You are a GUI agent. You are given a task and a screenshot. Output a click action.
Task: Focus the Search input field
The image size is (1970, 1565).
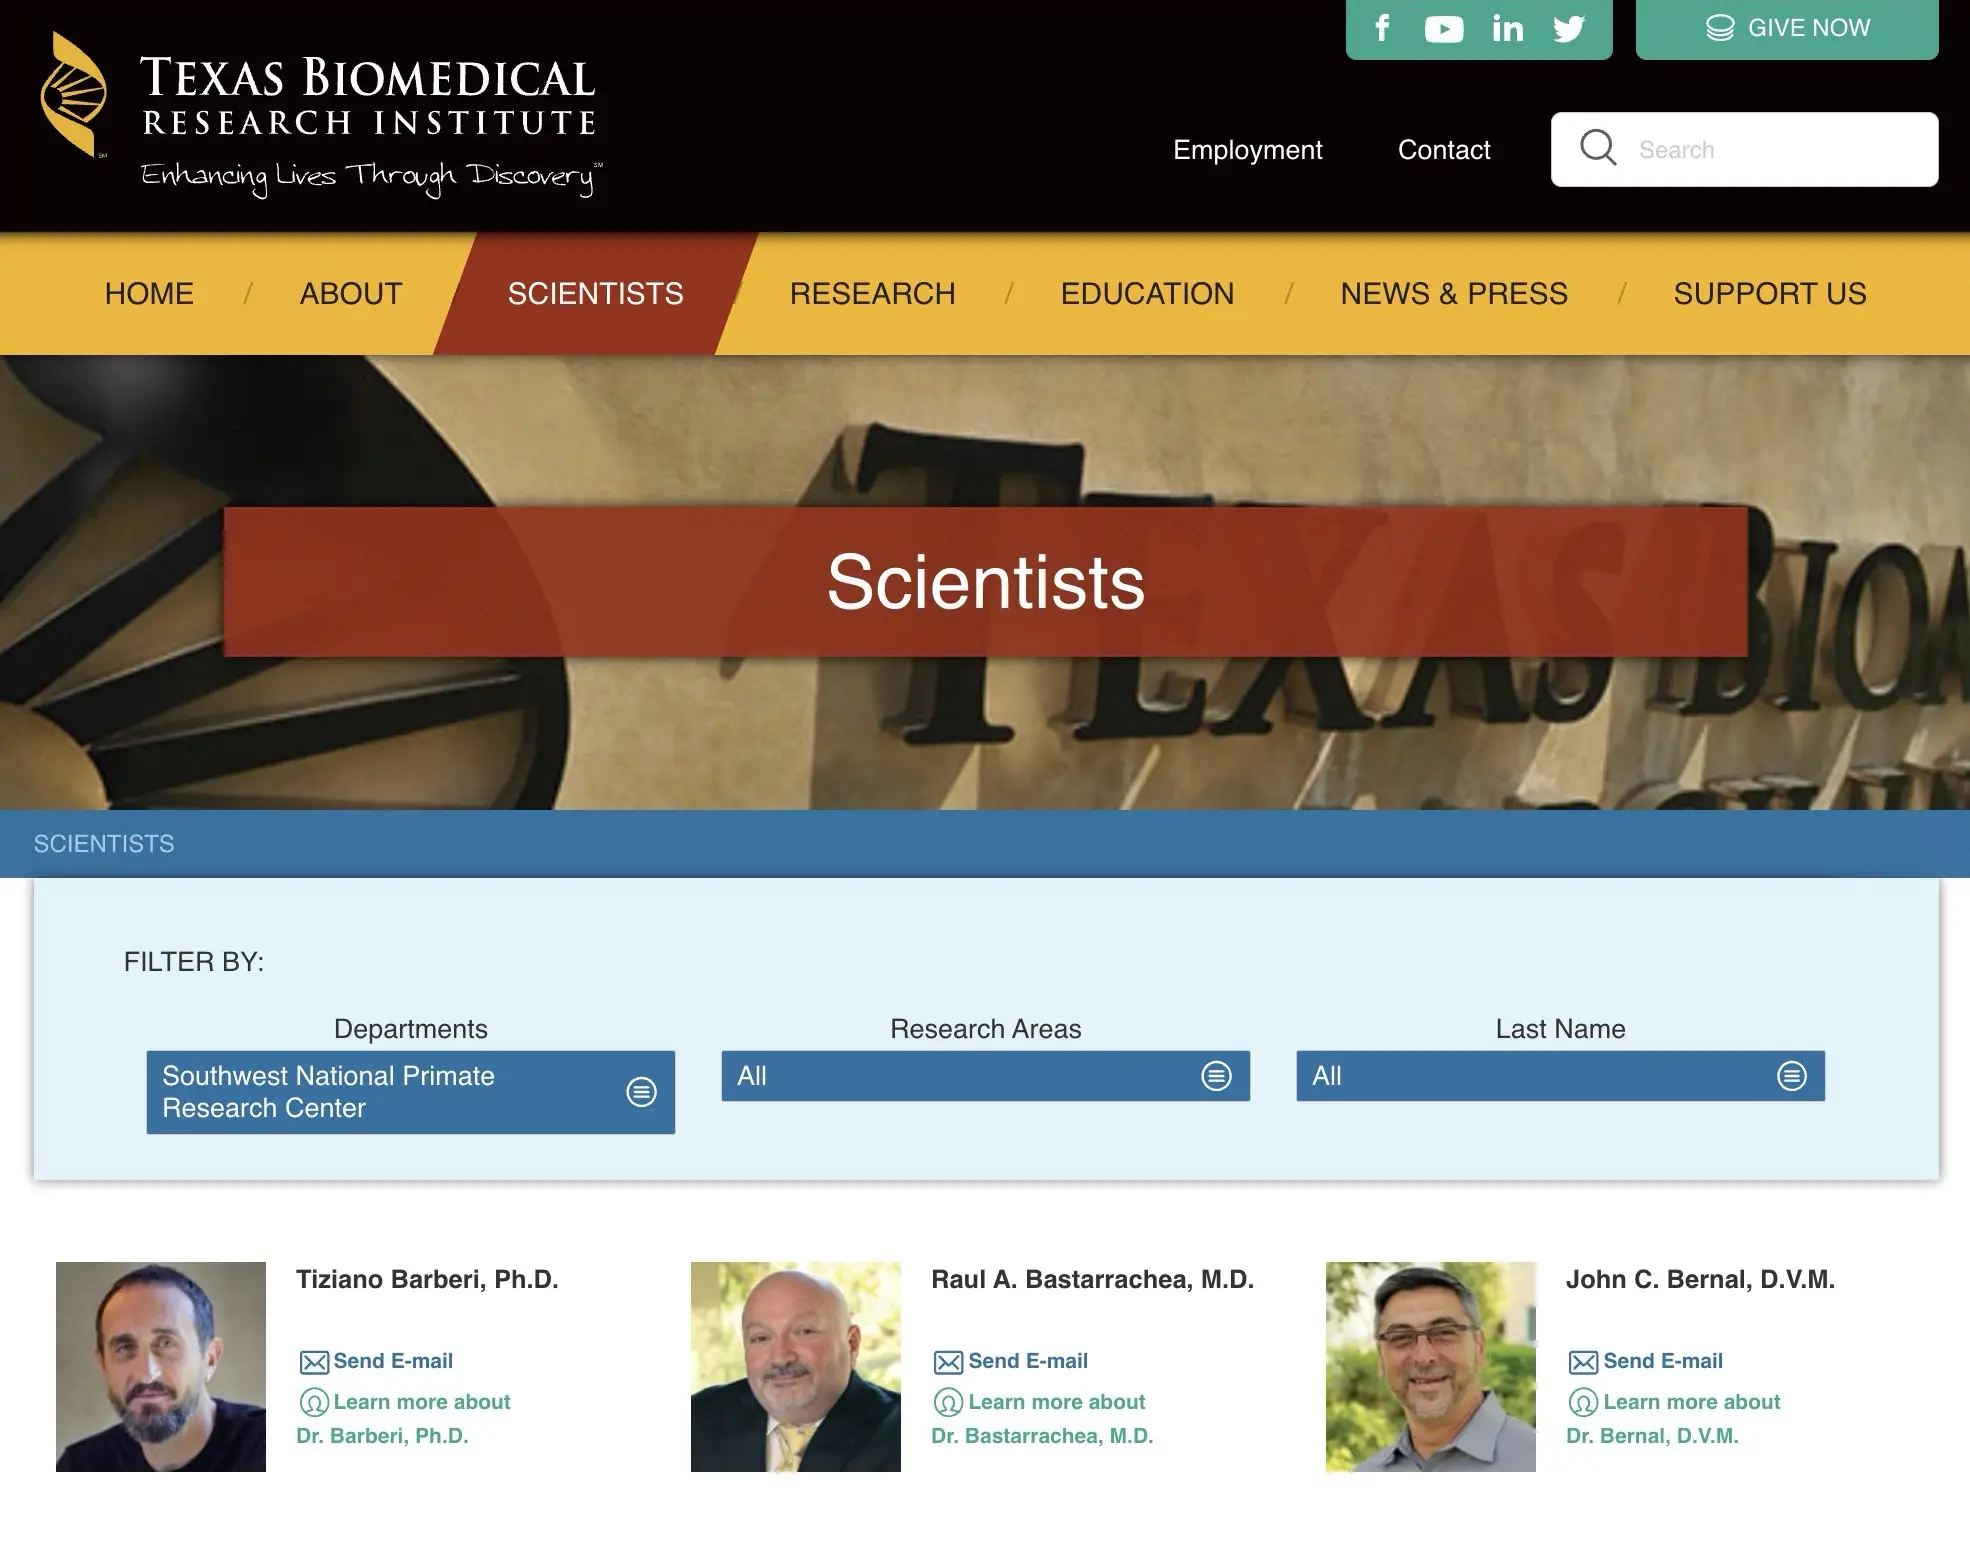1744,149
